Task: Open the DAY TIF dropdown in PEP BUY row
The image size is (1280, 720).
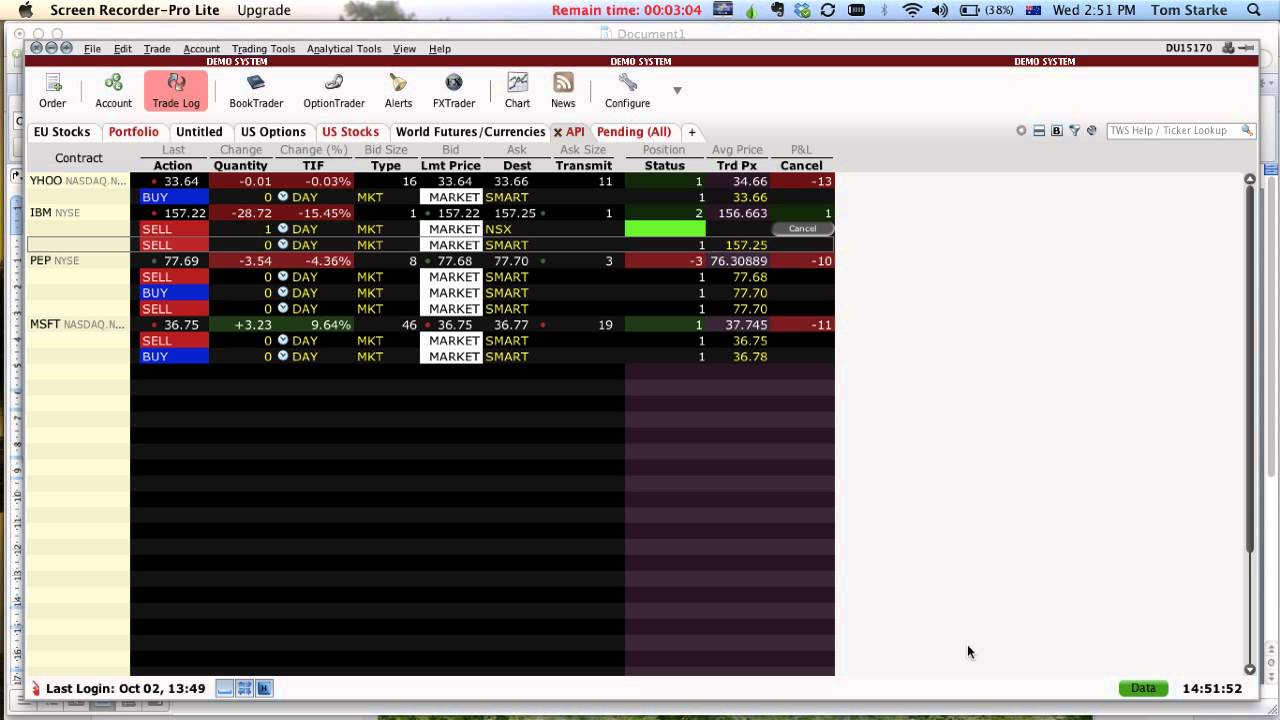Action: 283,293
